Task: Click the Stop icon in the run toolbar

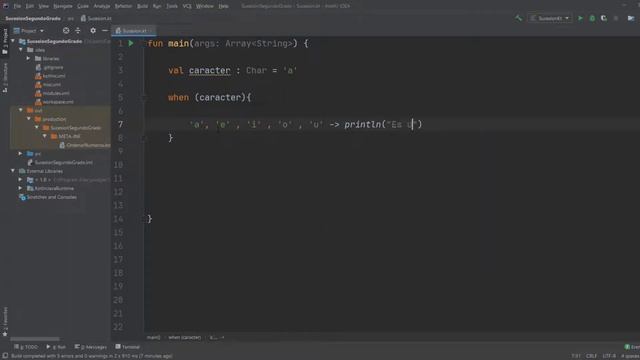Action: point(616,18)
